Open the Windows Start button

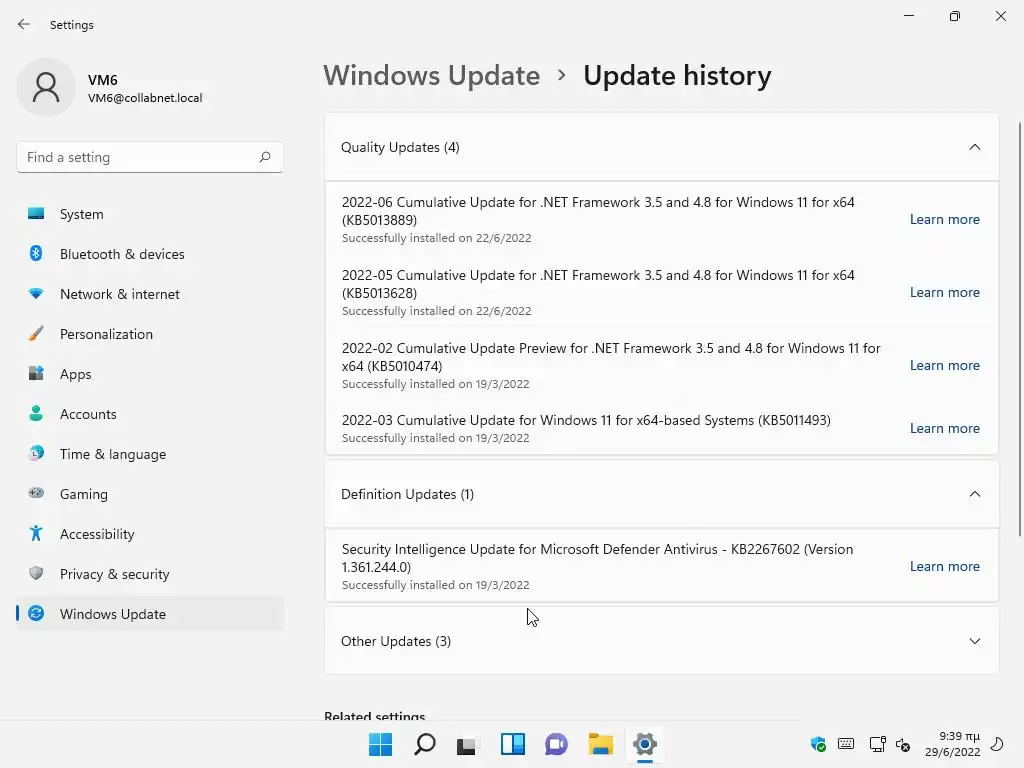point(380,744)
